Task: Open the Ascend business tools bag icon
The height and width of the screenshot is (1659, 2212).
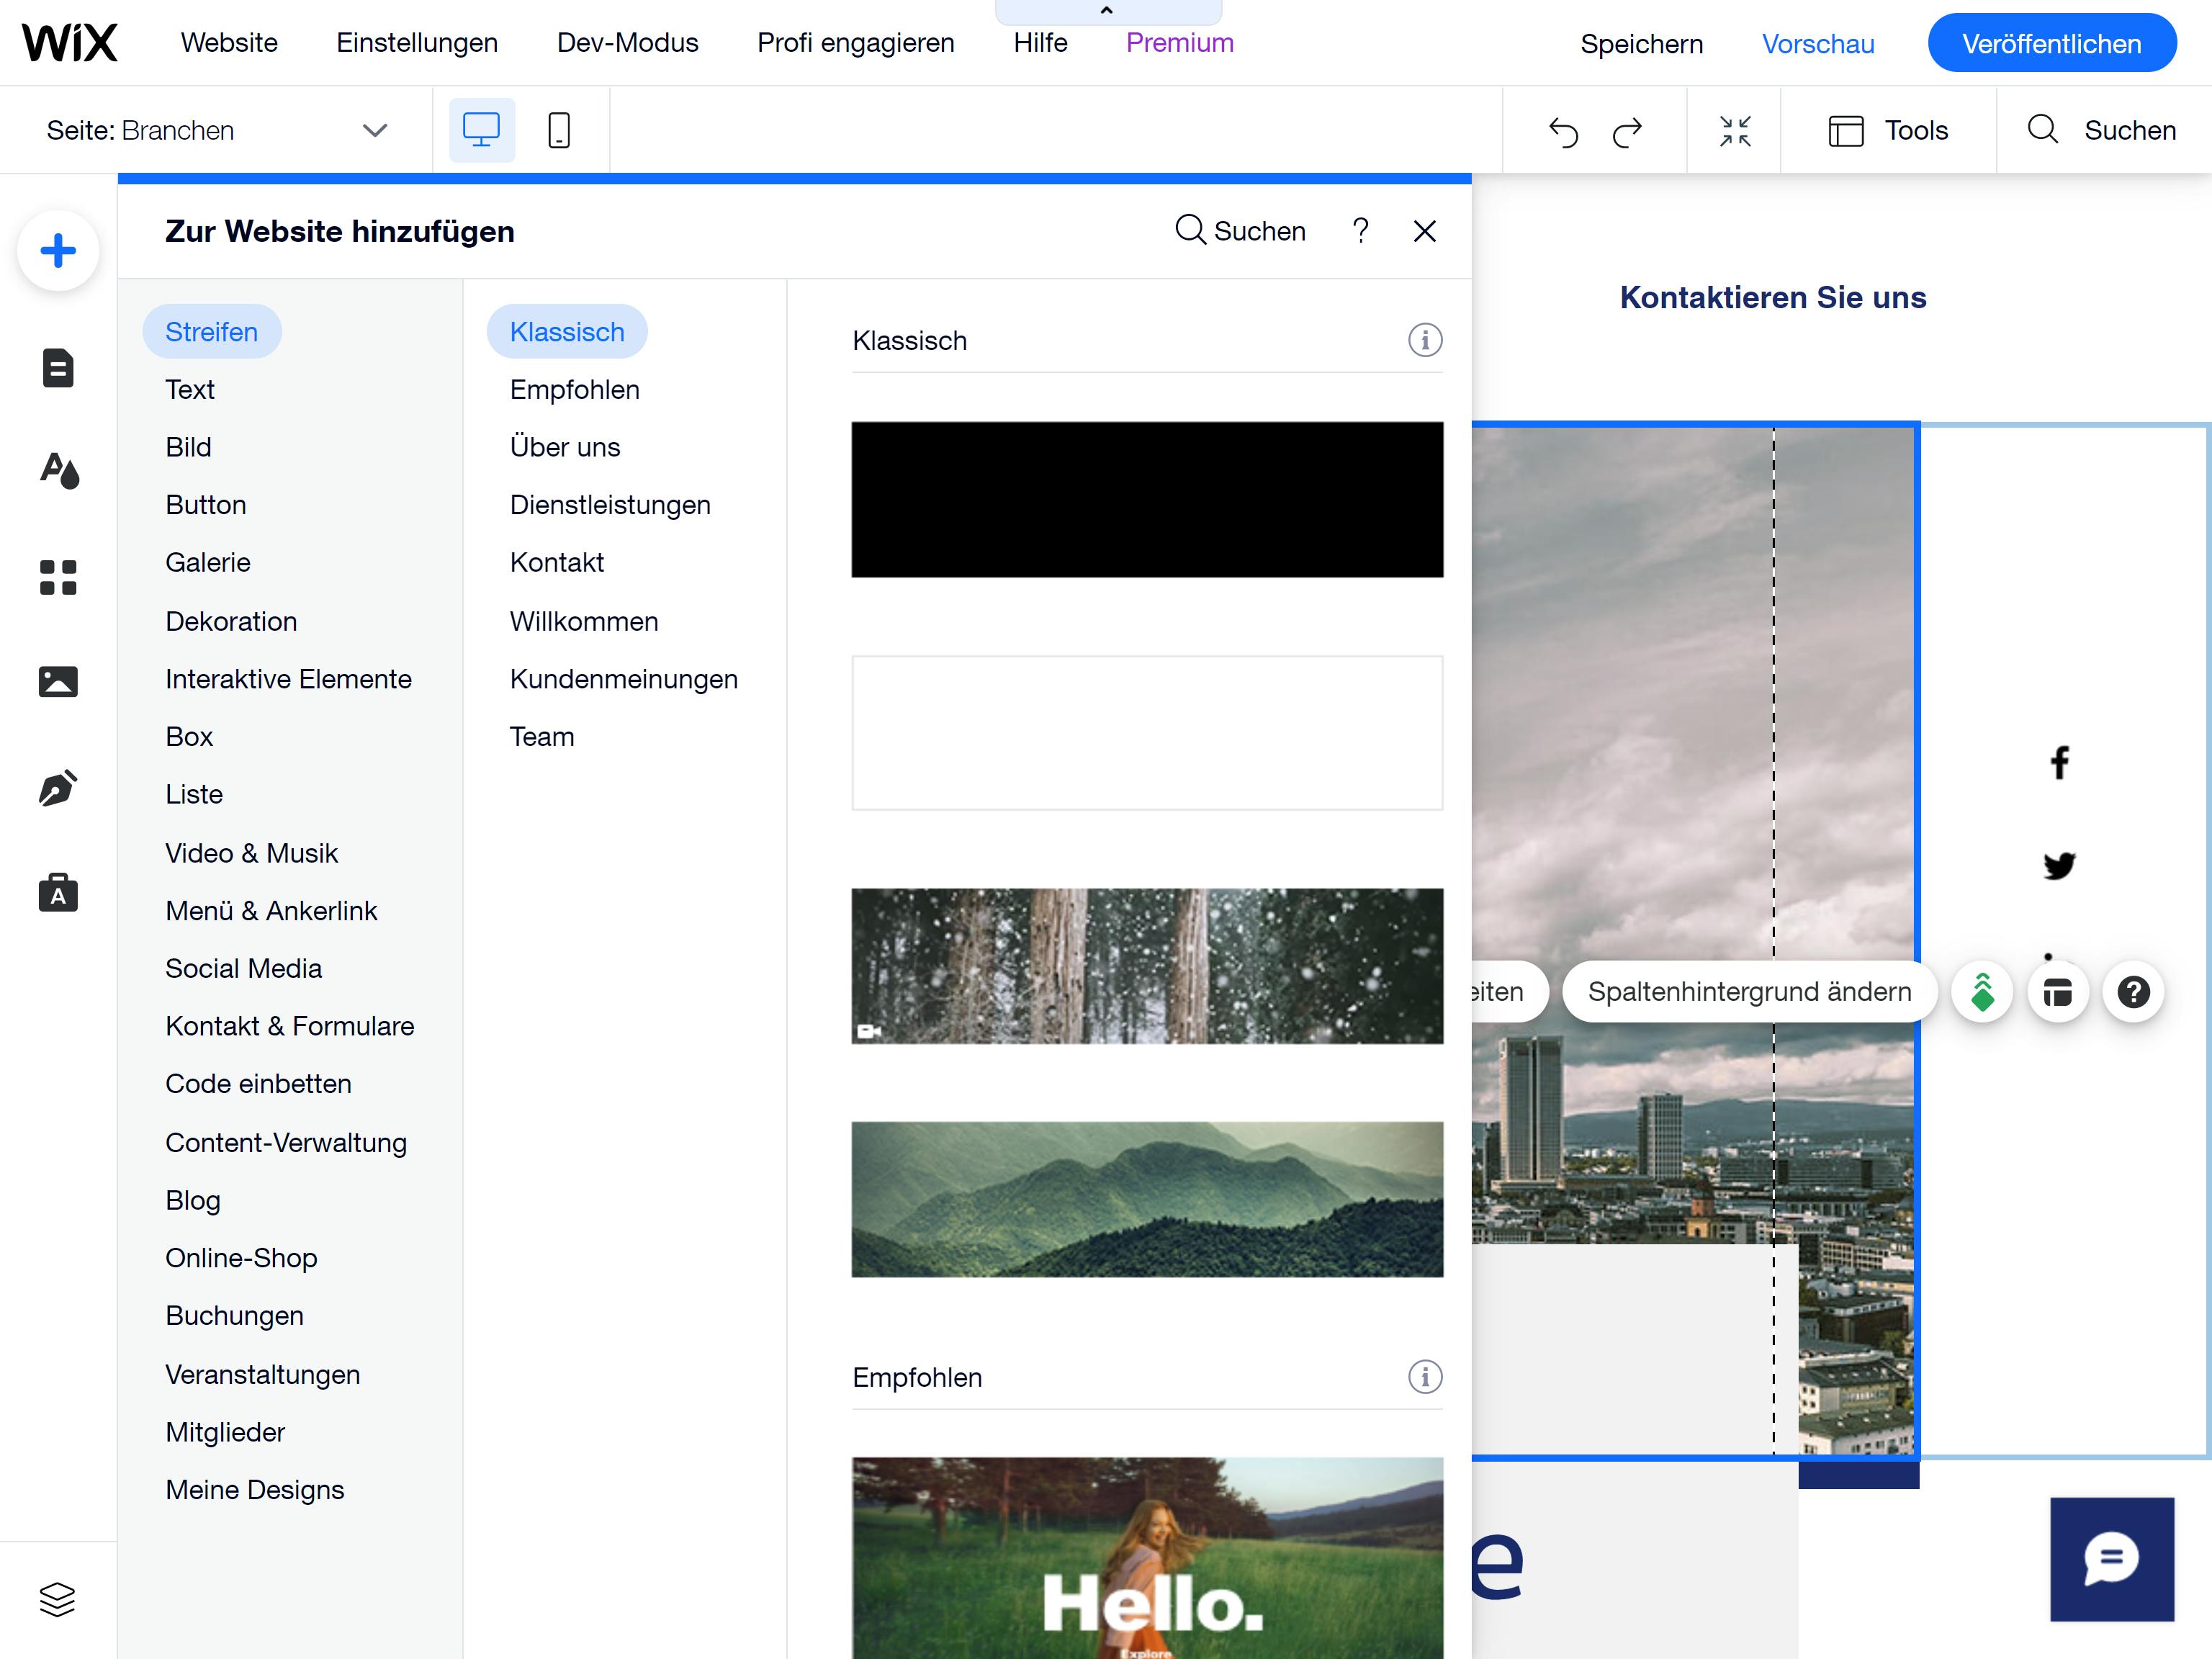Action: click(58, 892)
